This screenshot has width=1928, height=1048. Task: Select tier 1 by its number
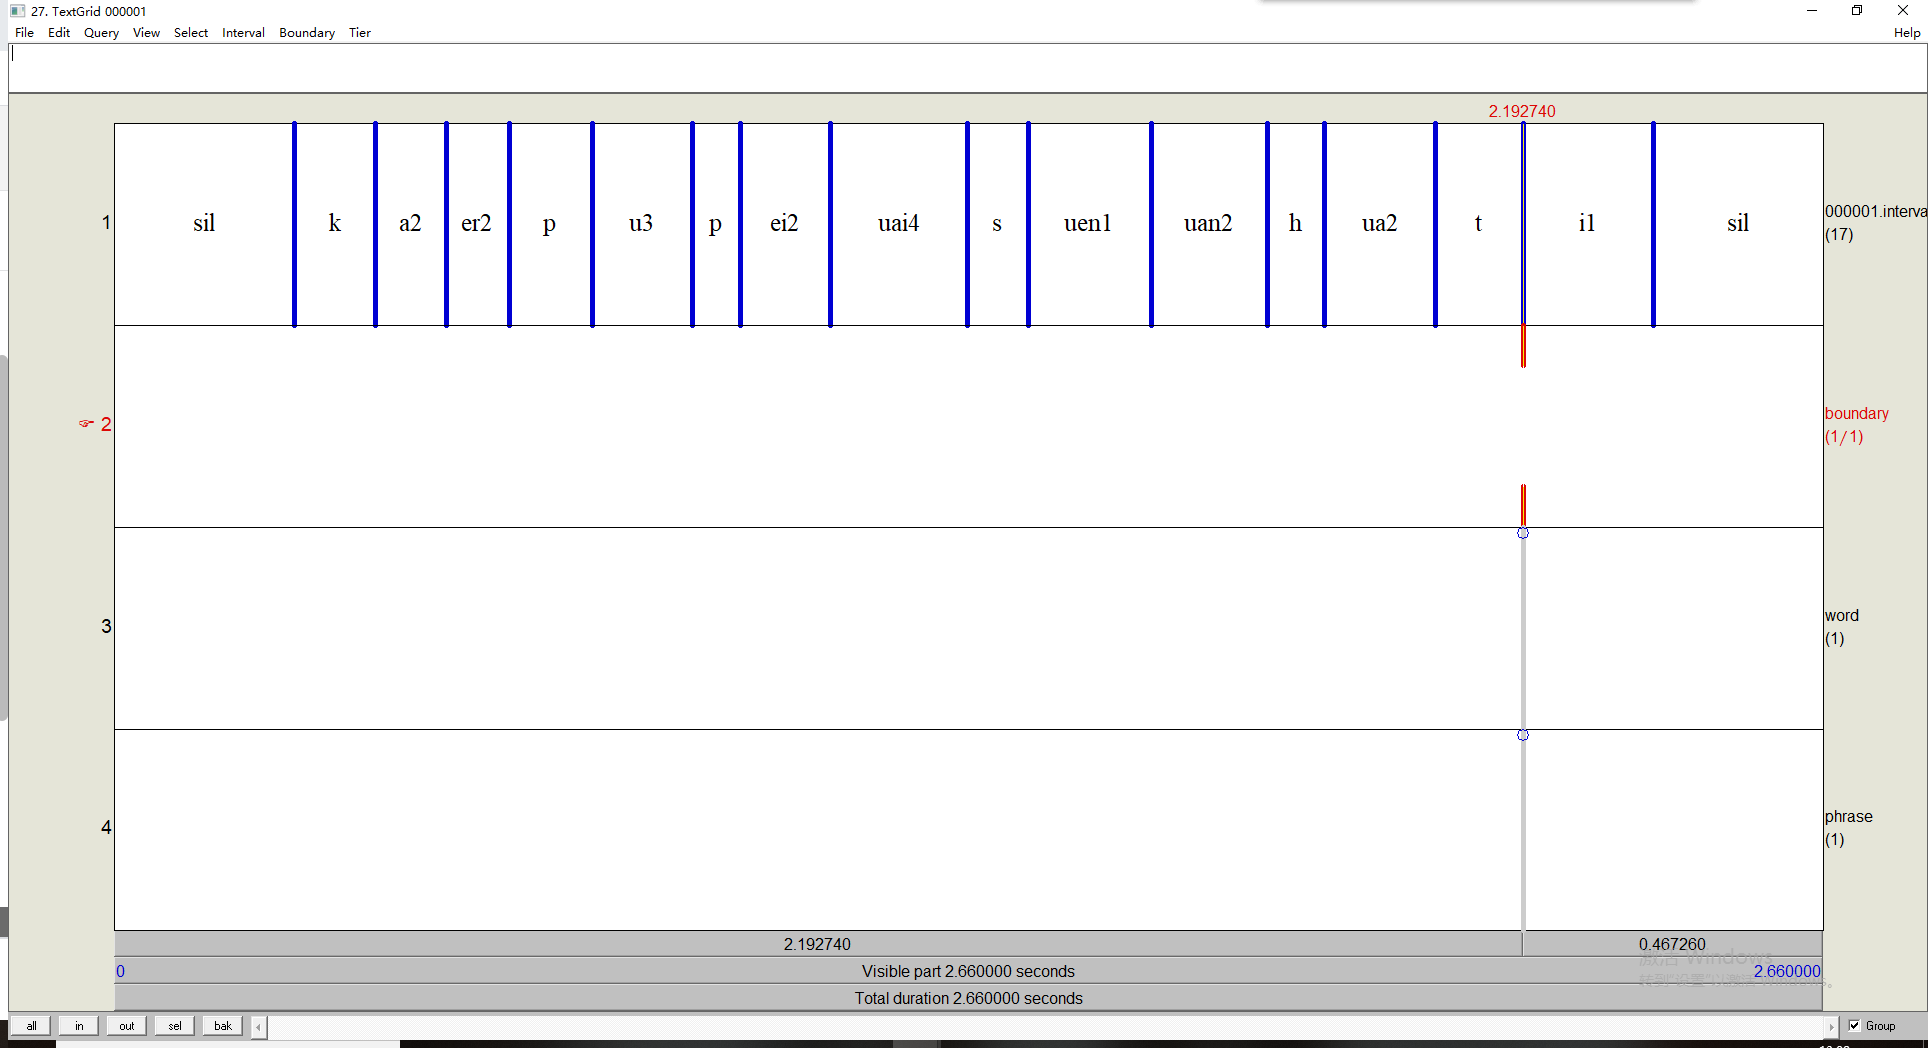pos(106,223)
